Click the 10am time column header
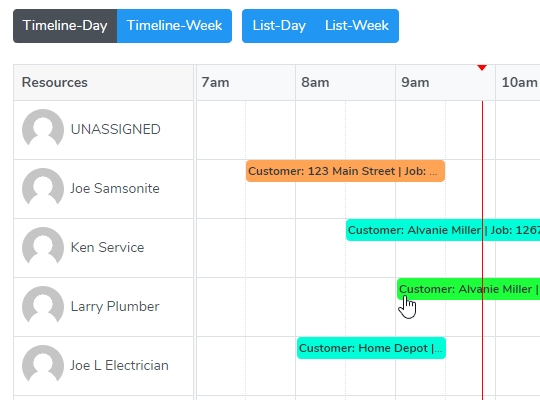This screenshot has height=400, width=540. [518, 83]
